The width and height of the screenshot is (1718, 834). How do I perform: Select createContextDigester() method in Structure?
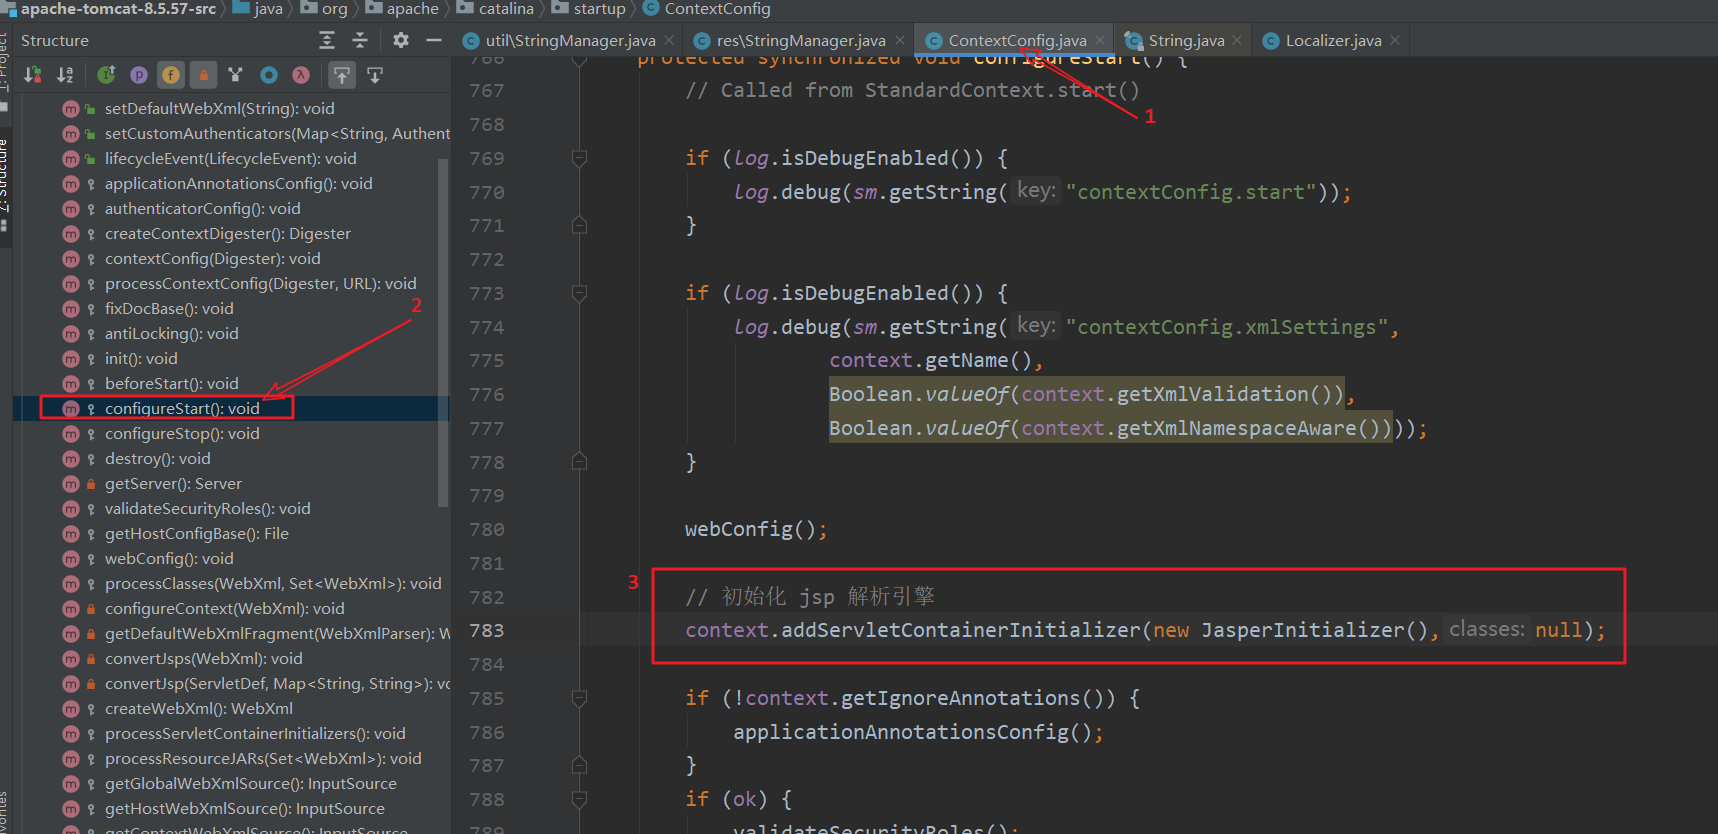point(227,233)
